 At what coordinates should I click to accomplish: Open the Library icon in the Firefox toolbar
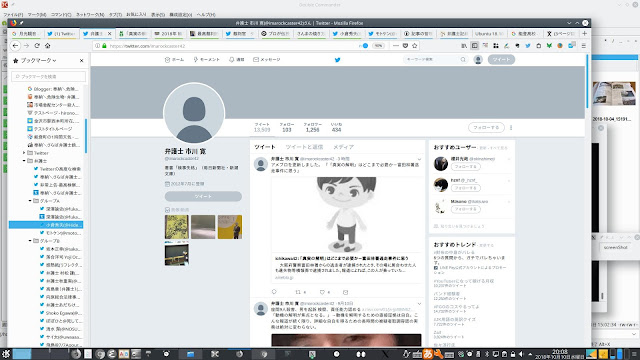click(464, 46)
